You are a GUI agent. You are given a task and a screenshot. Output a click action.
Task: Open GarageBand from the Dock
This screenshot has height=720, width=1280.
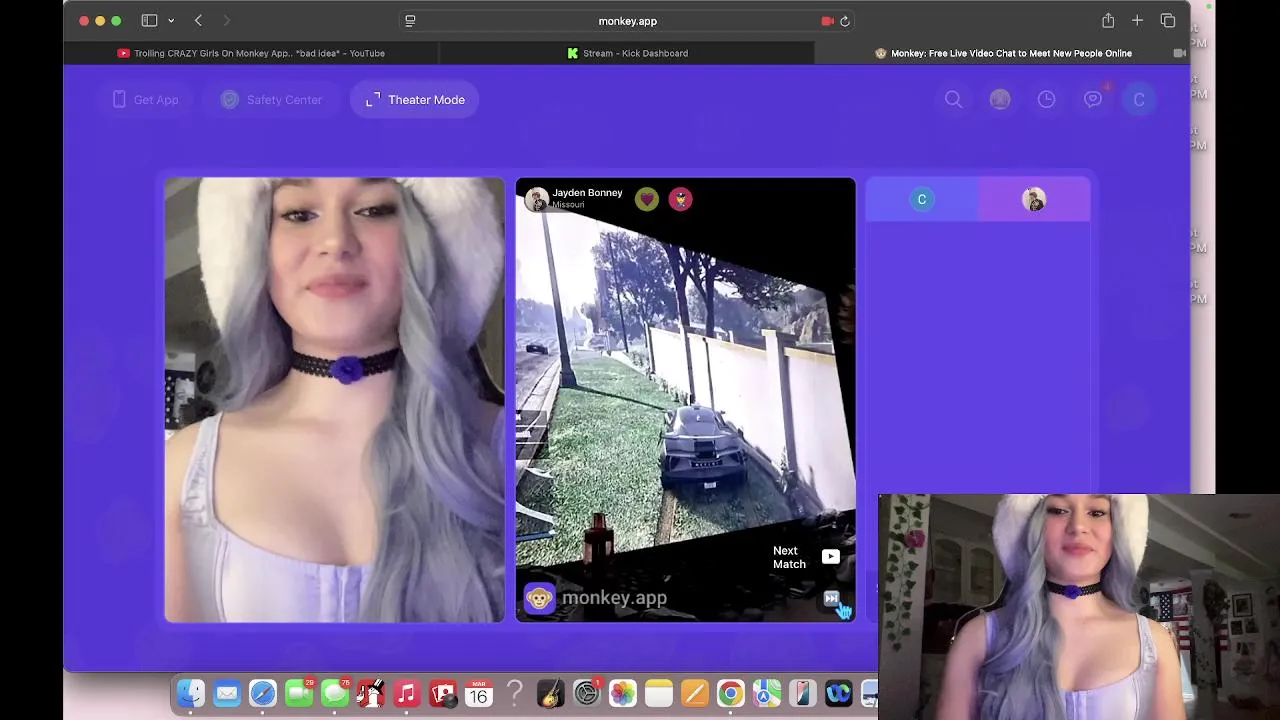[550, 693]
